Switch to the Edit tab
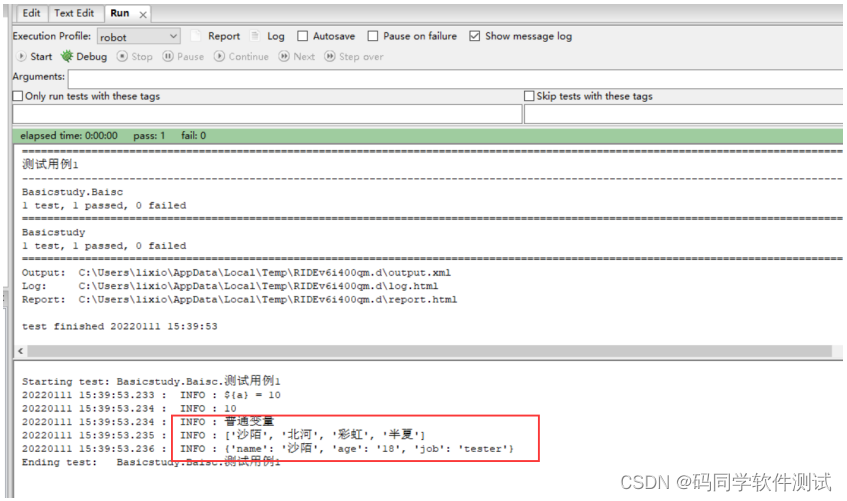847x501 pixels. (x=31, y=13)
